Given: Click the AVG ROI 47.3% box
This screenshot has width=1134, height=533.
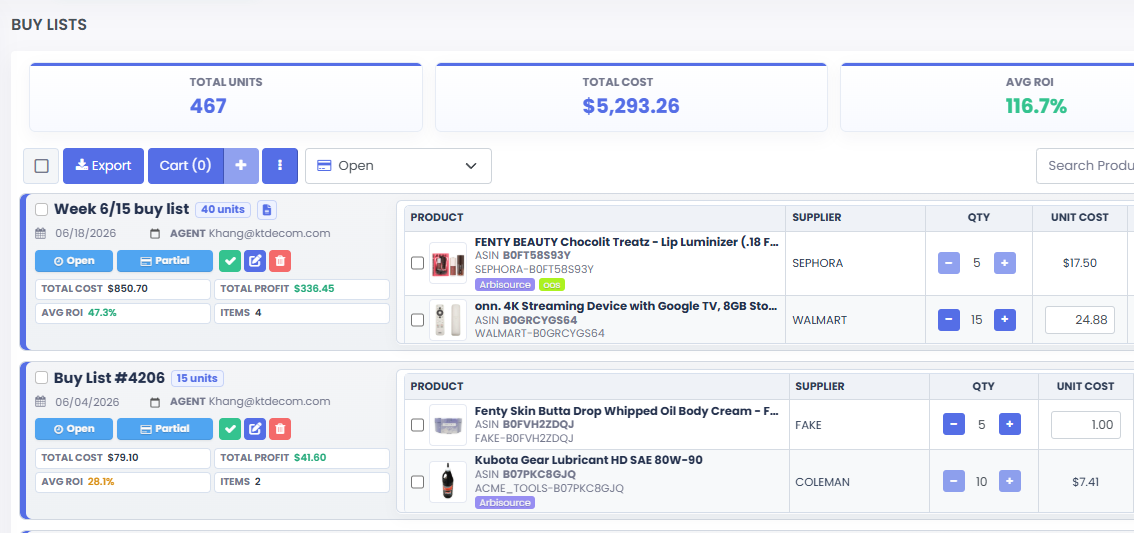Looking at the screenshot, I should 123,313.
